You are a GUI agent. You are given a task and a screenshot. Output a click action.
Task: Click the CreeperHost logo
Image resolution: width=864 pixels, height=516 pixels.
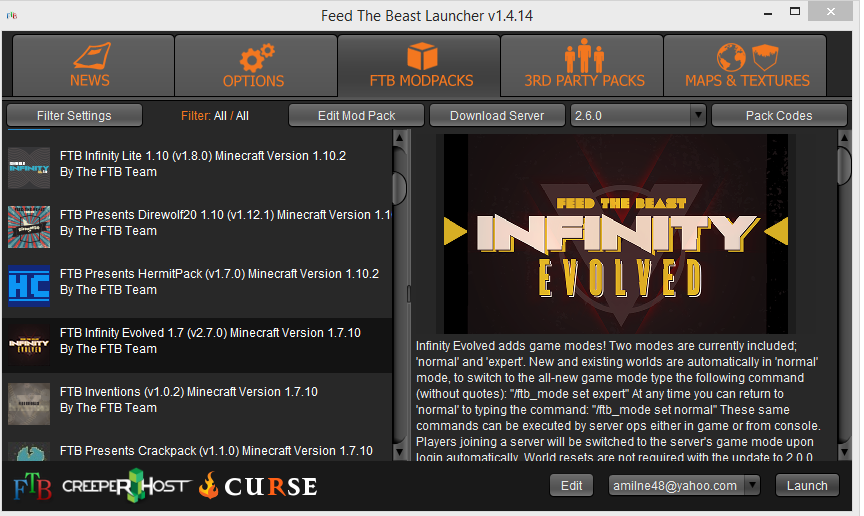126,486
